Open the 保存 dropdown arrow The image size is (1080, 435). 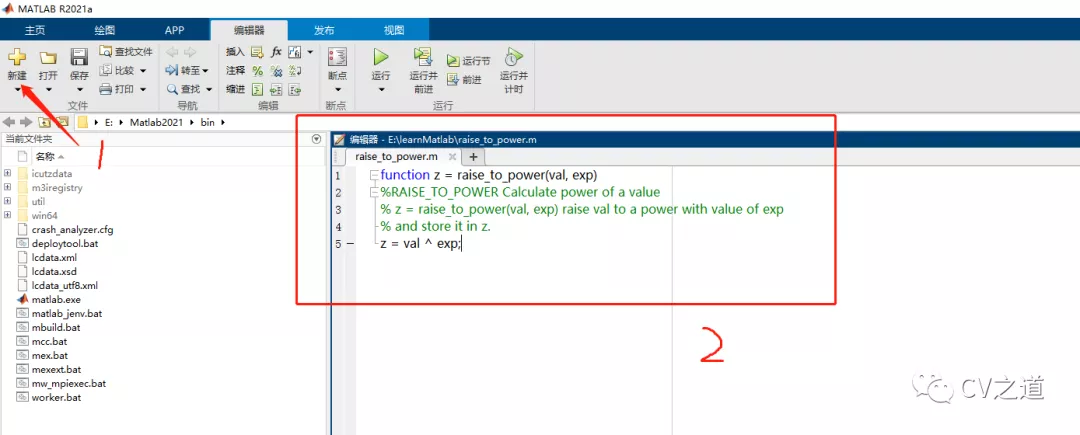(x=79, y=89)
